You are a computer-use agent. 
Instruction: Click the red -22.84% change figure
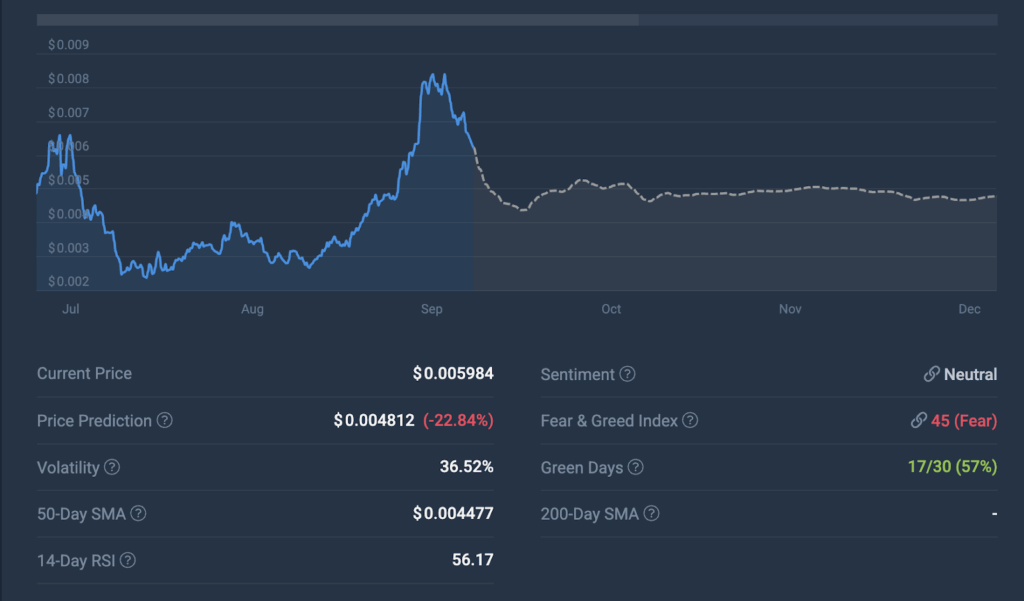tap(458, 421)
